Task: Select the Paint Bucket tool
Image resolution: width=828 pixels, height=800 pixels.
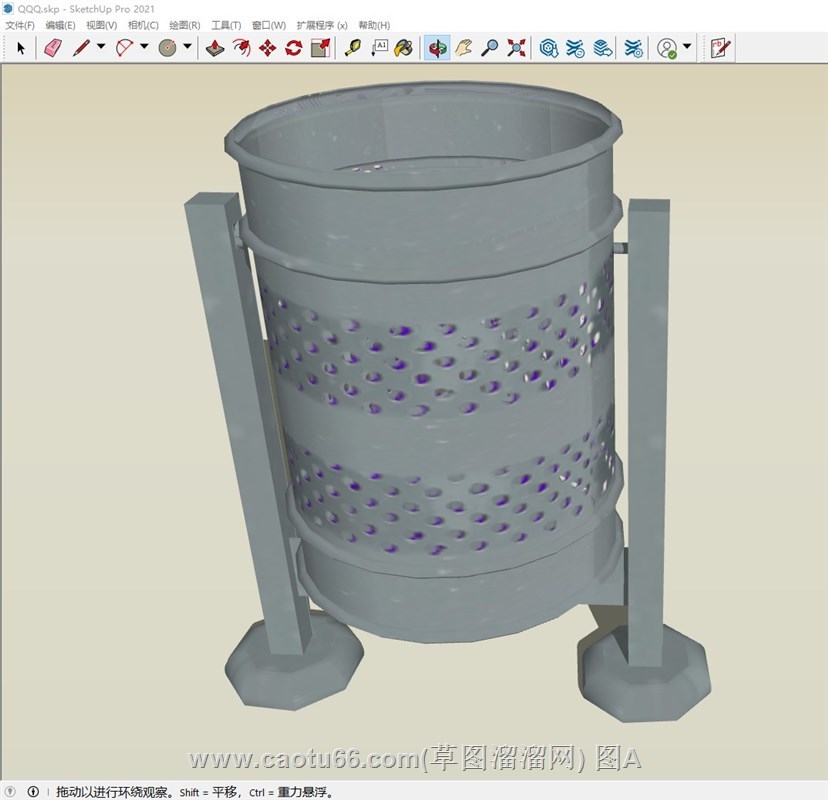Action: click(x=403, y=47)
